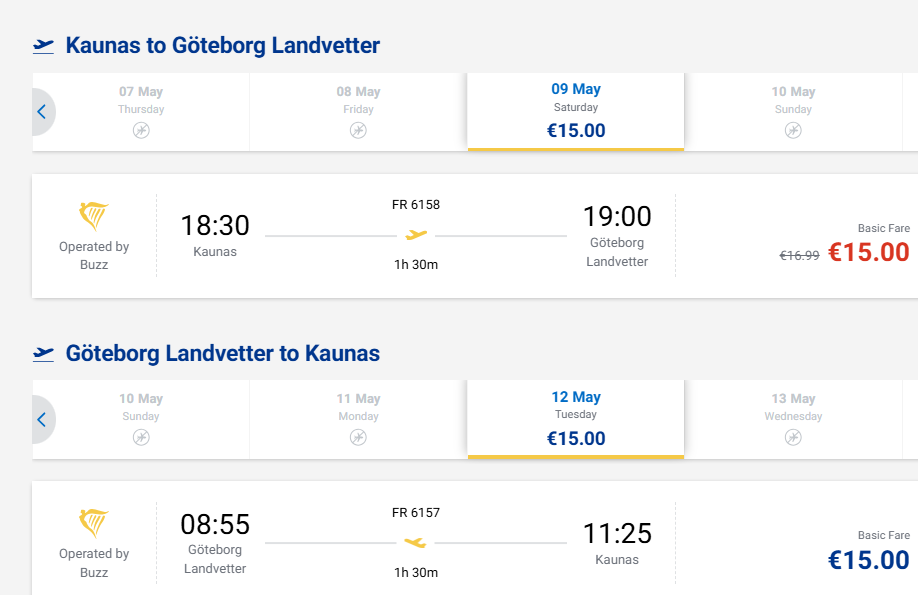The width and height of the screenshot is (918, 595).
Task: Click no-flight icon under 10 May Sunday outbound
Action: [793, 130]
